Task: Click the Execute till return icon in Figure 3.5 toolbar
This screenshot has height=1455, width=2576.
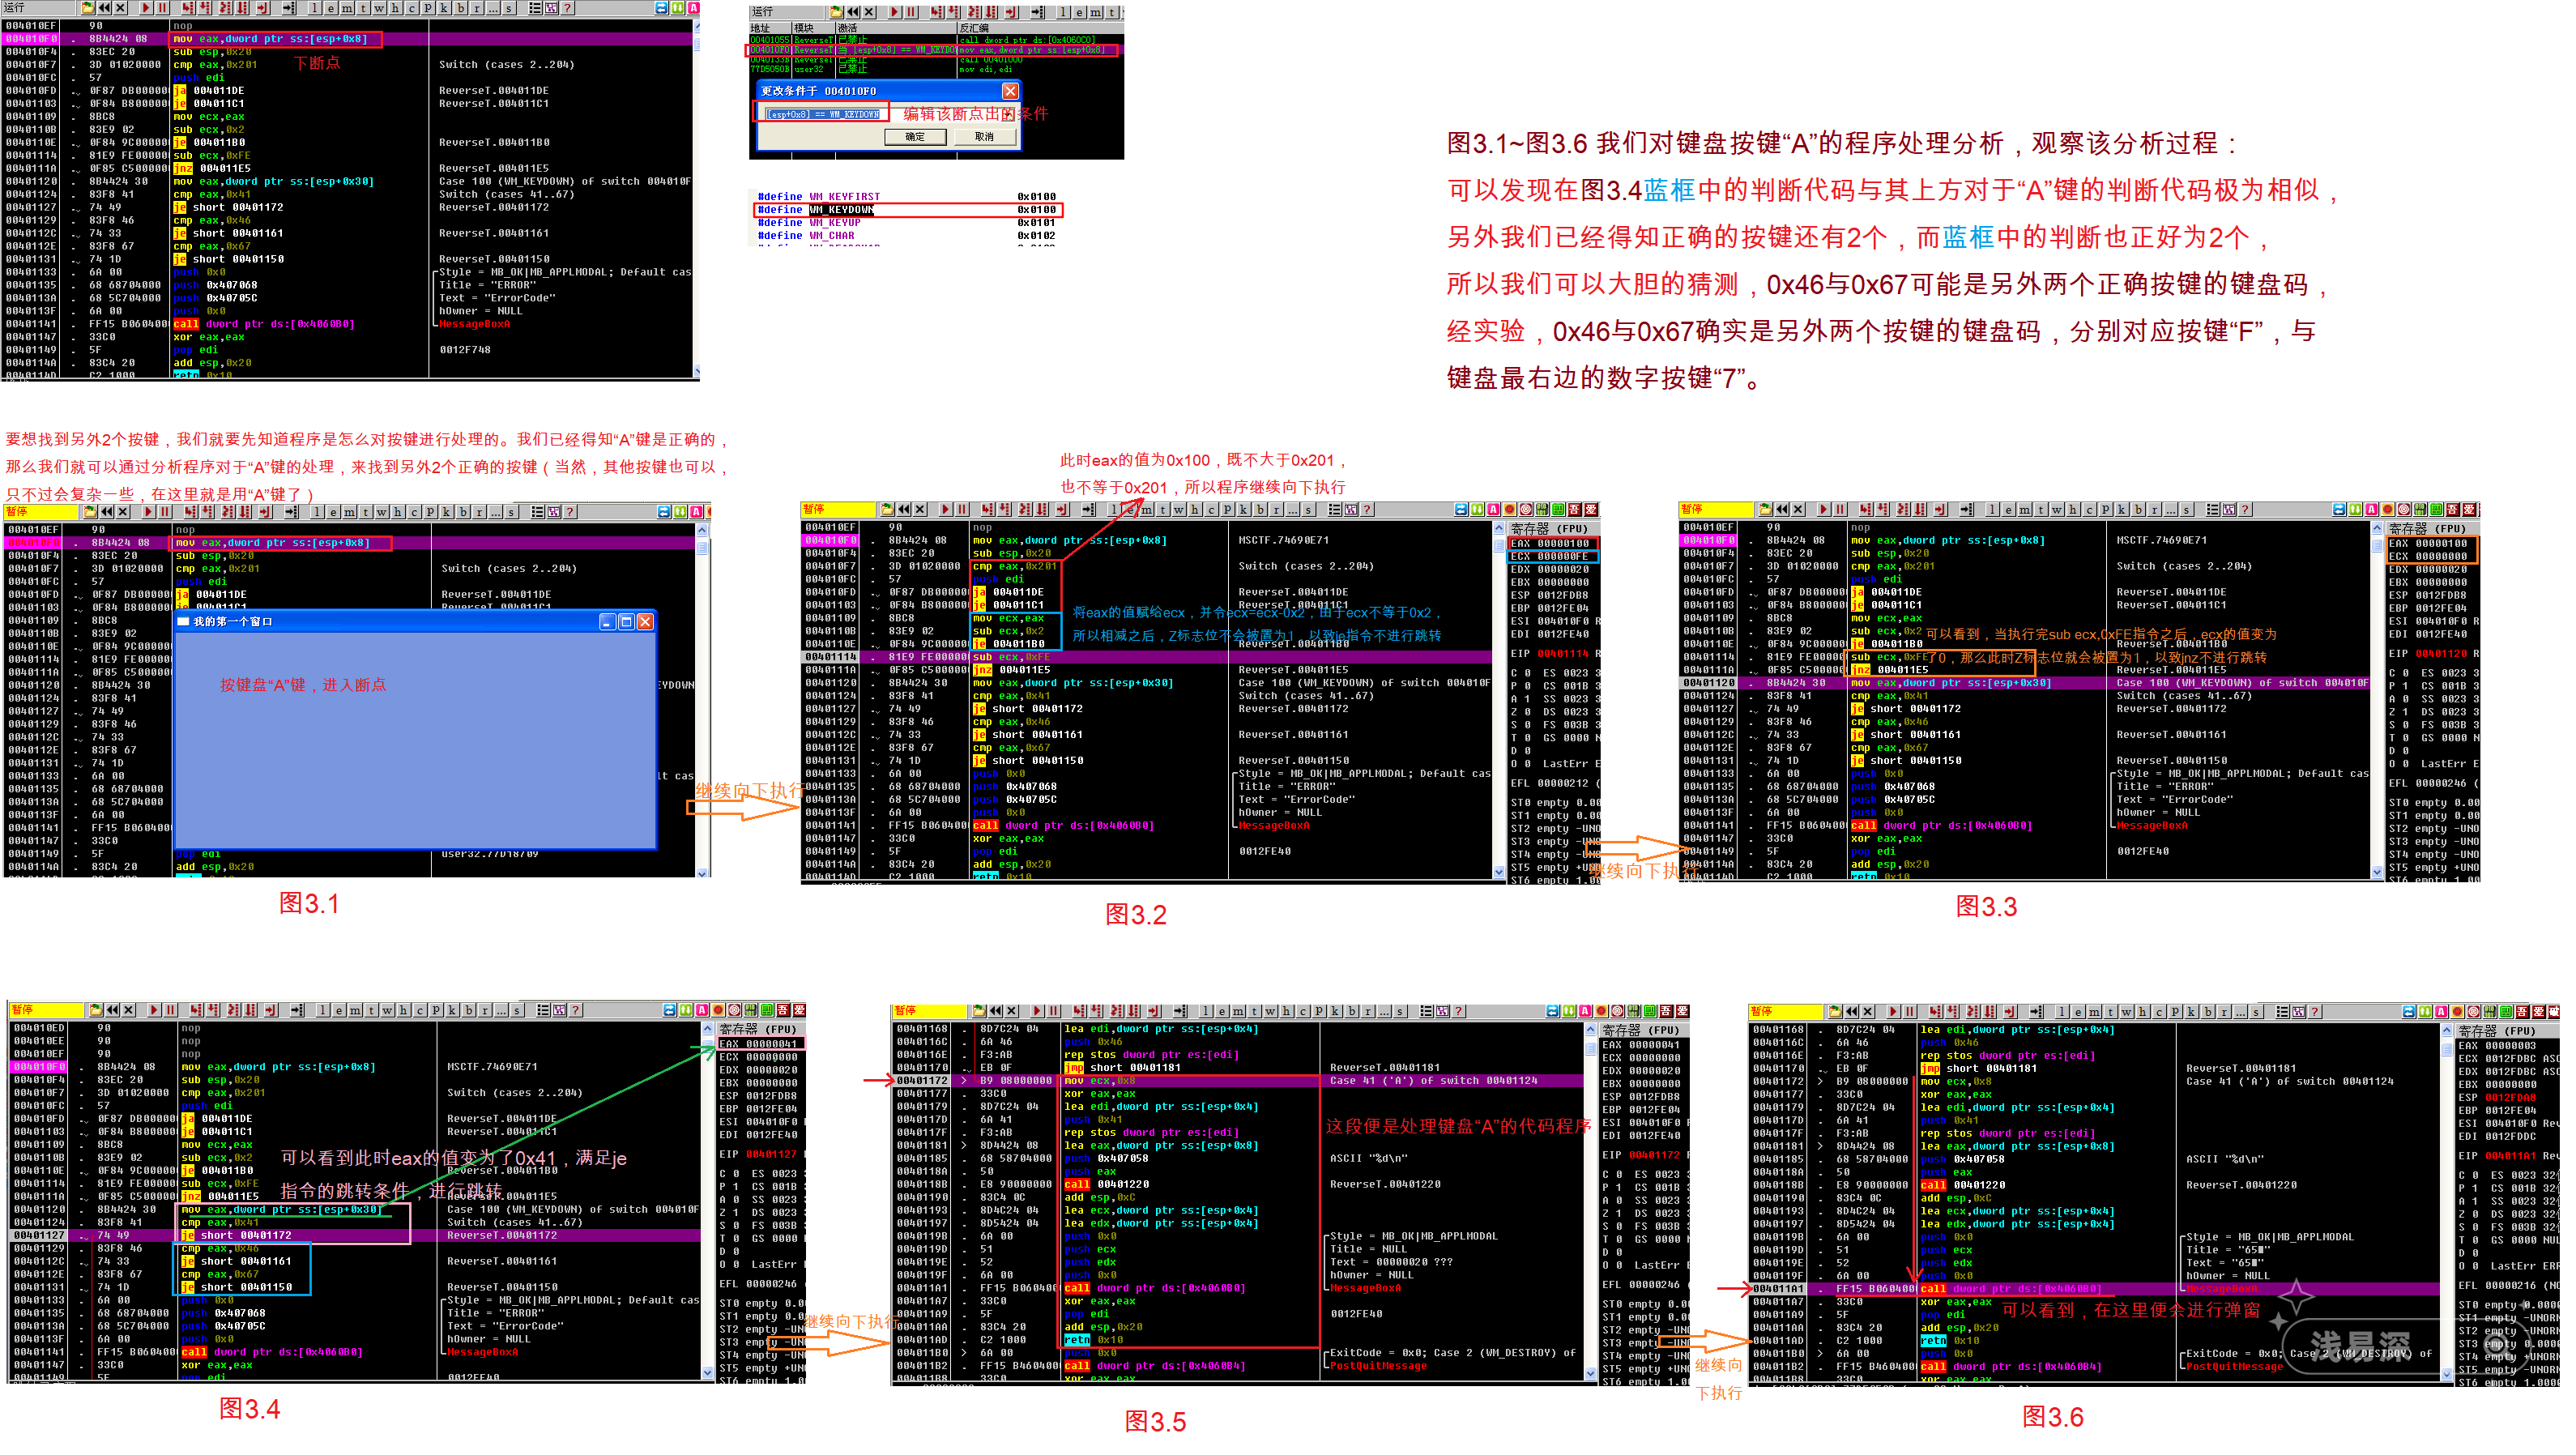Action: (1155, 1012)
